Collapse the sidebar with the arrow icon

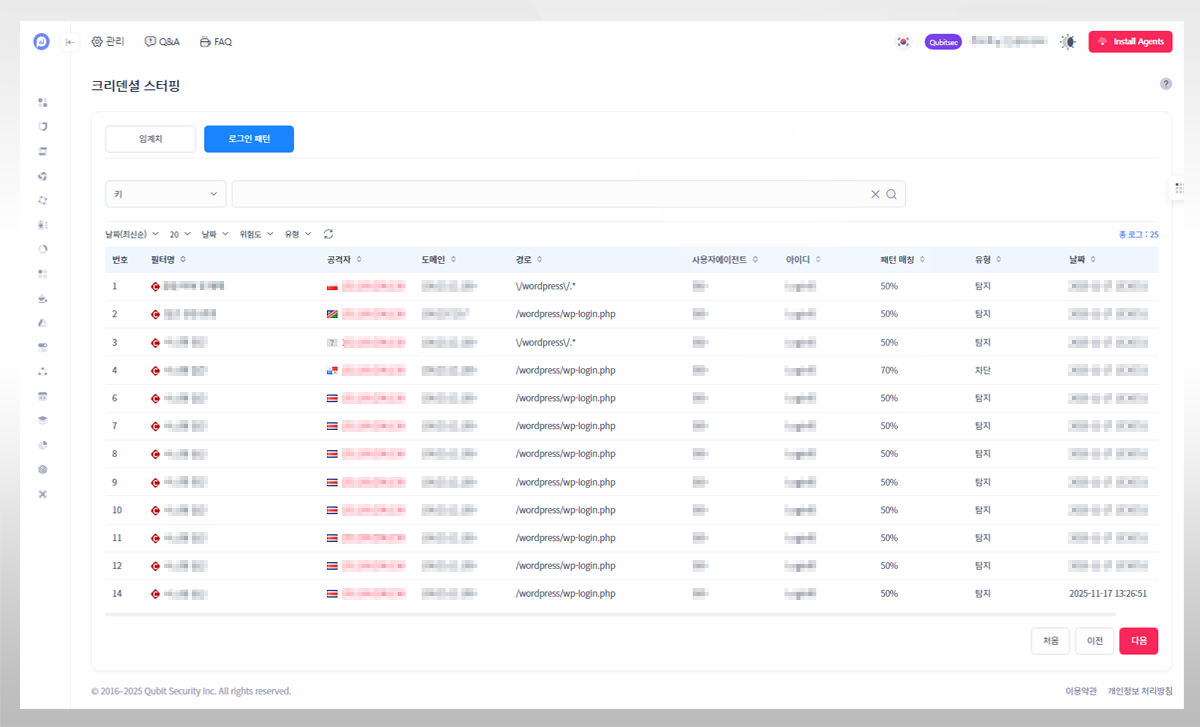coord(70,42)
